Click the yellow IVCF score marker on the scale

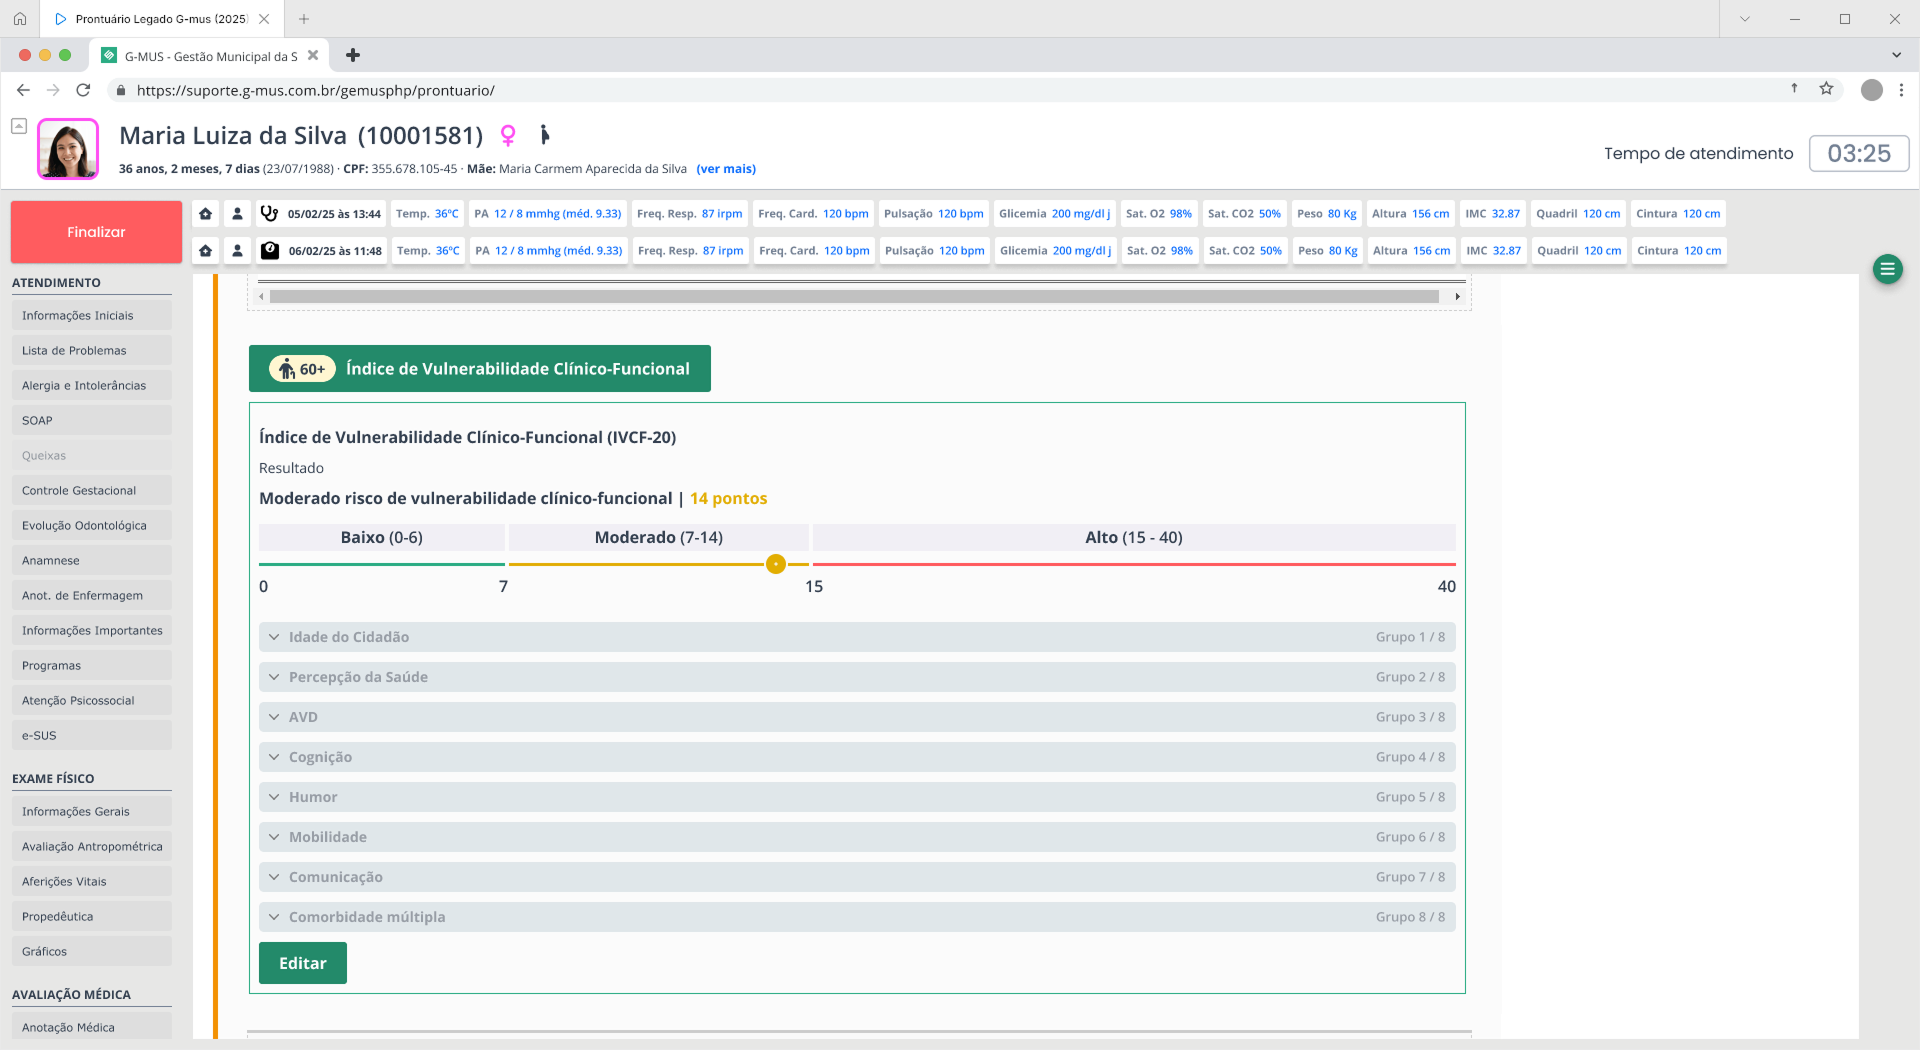[x=776, y=564]
